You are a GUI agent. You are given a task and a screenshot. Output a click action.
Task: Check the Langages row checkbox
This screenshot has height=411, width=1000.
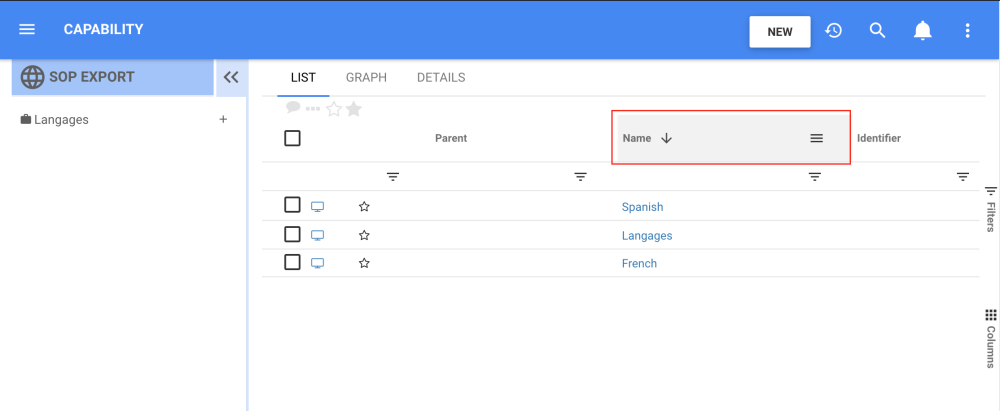click(x=292, y=234)
